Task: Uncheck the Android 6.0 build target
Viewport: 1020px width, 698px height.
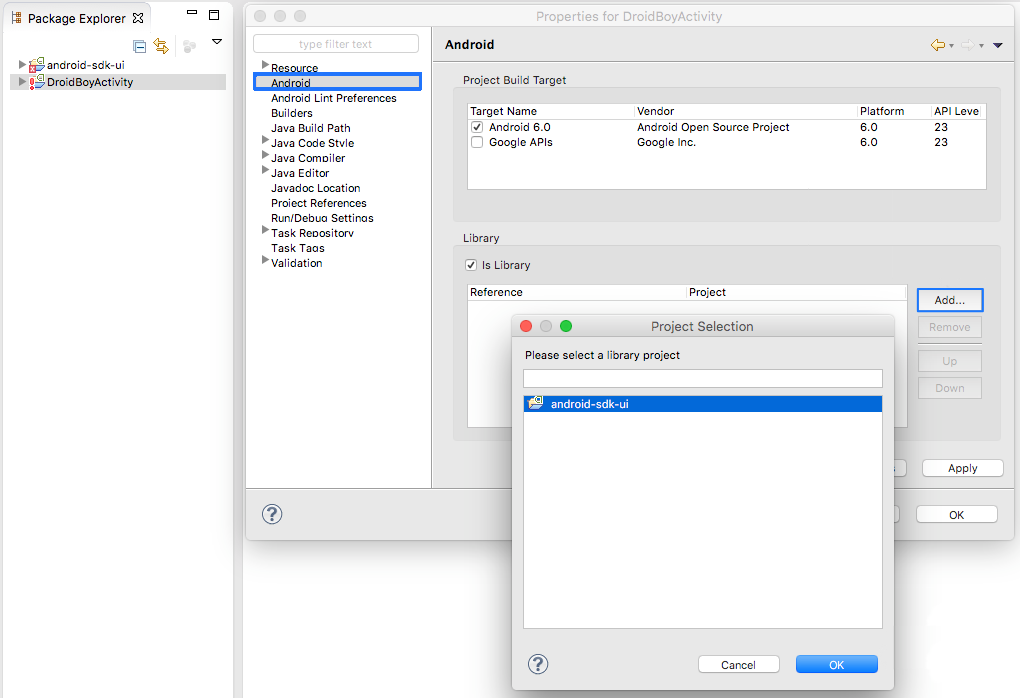Action: click(x=477, y=127)
